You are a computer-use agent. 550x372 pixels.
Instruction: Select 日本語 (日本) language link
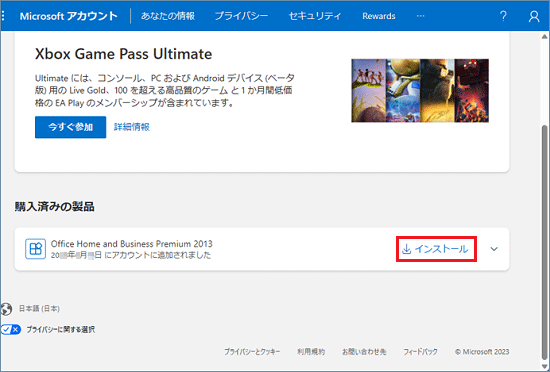tap(39, 309)
